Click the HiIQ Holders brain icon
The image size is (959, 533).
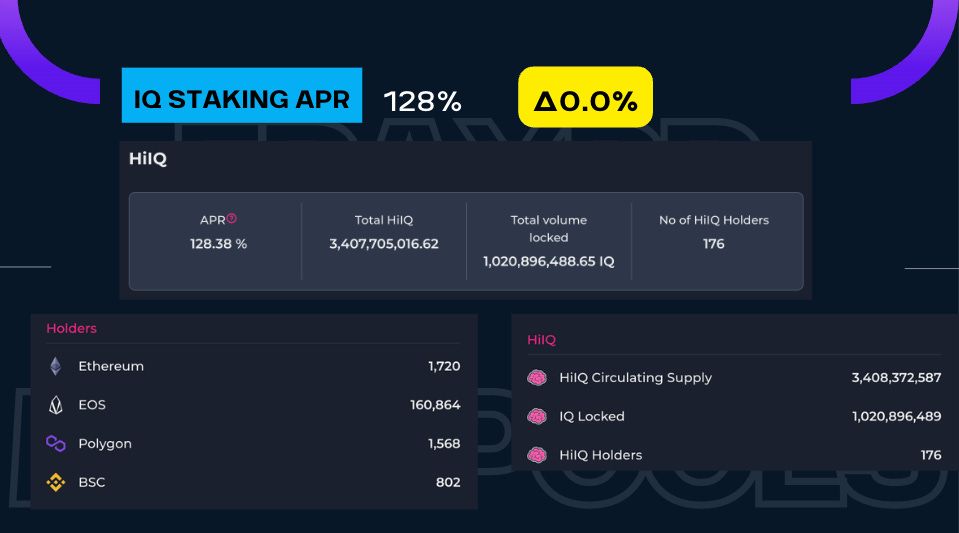point(537,455)
